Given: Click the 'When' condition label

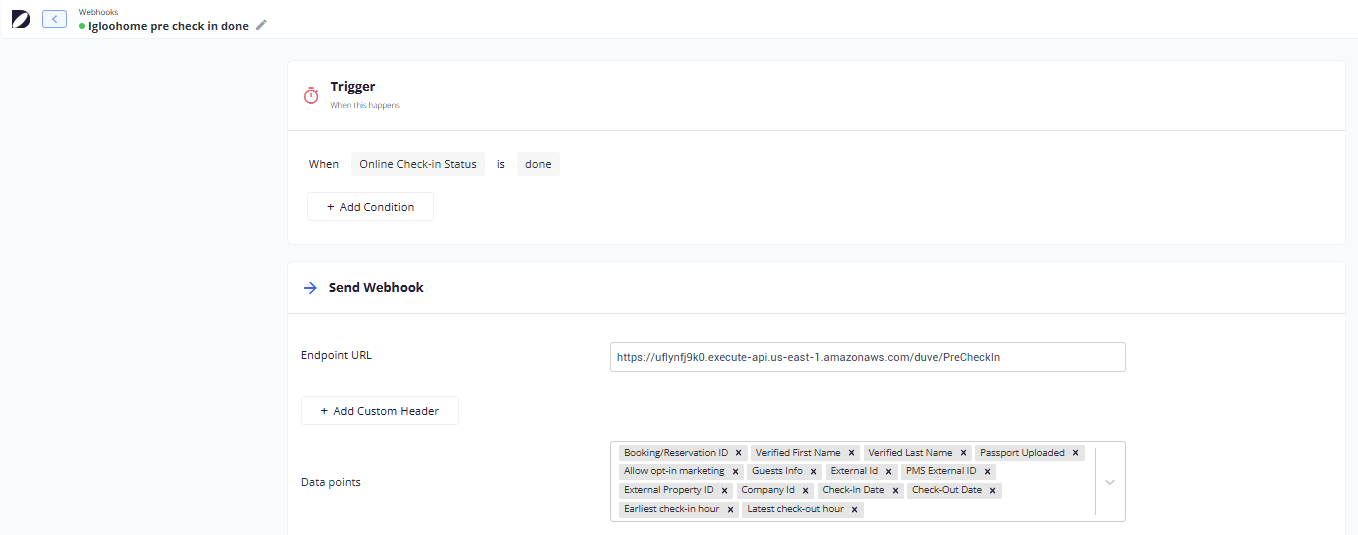Looking at the screenshot, I should (x=324, y=164).
